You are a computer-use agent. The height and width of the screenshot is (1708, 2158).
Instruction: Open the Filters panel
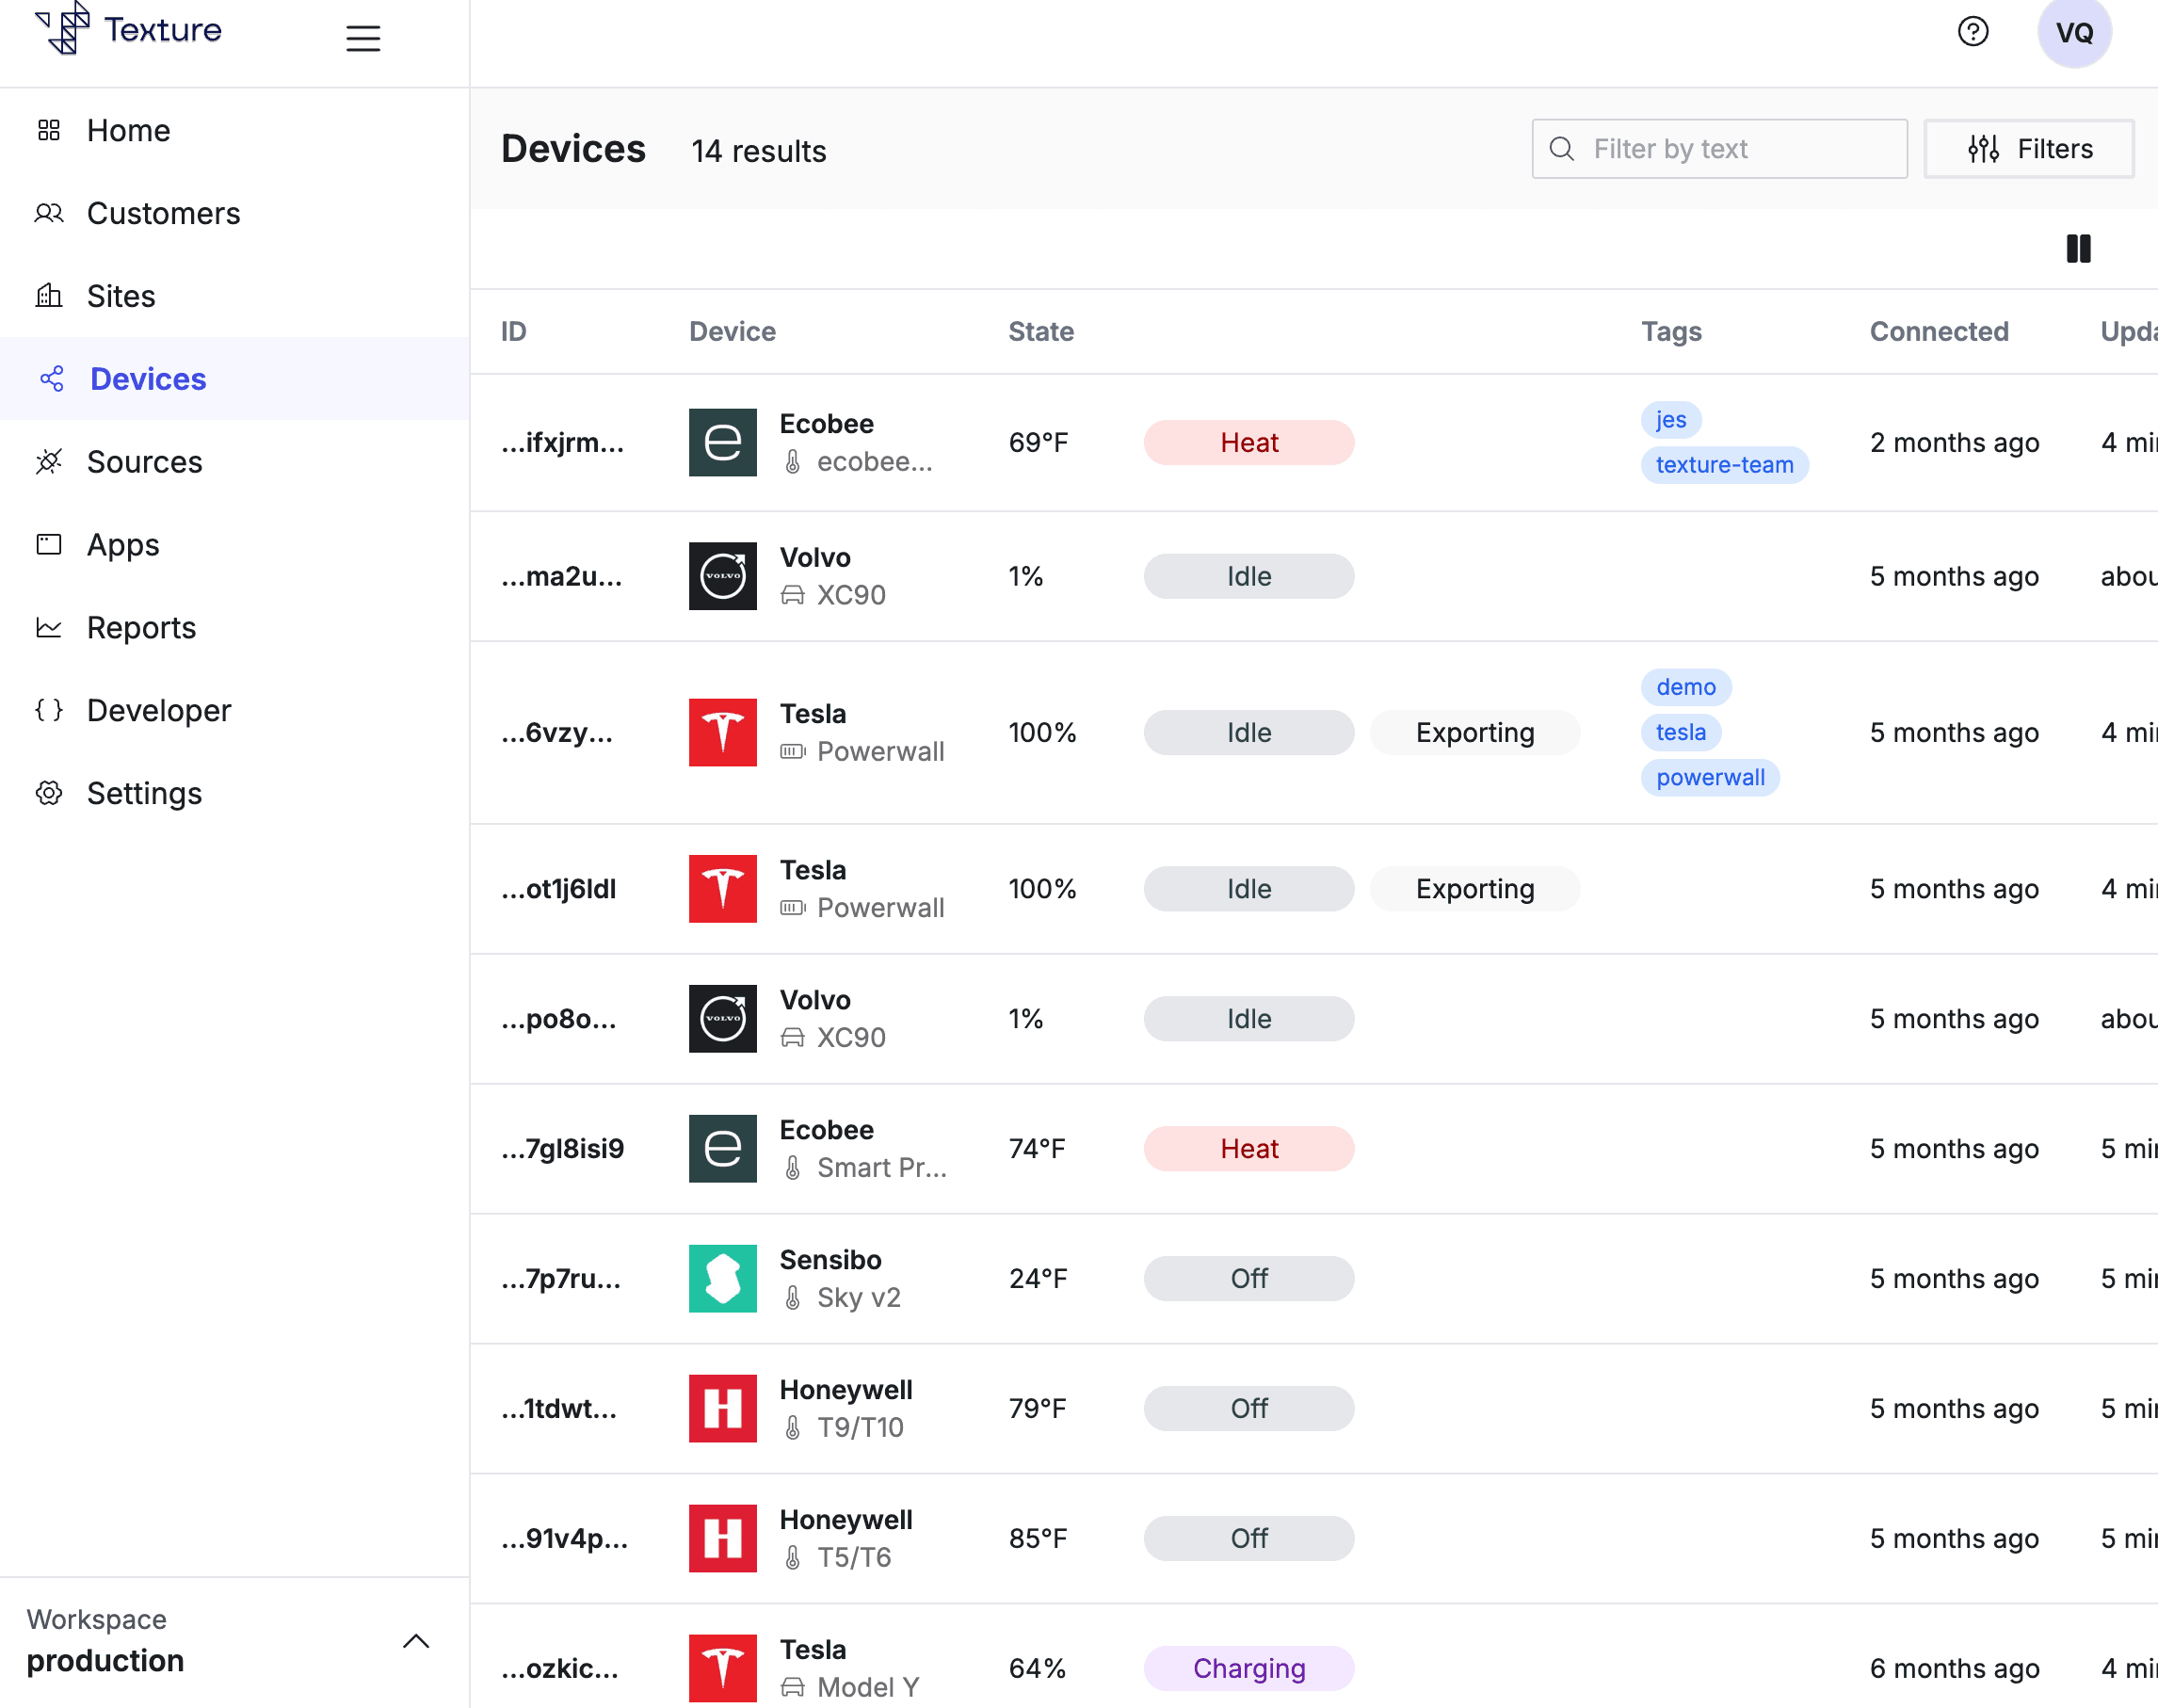pyautogui.click(x=2029, y=149)
